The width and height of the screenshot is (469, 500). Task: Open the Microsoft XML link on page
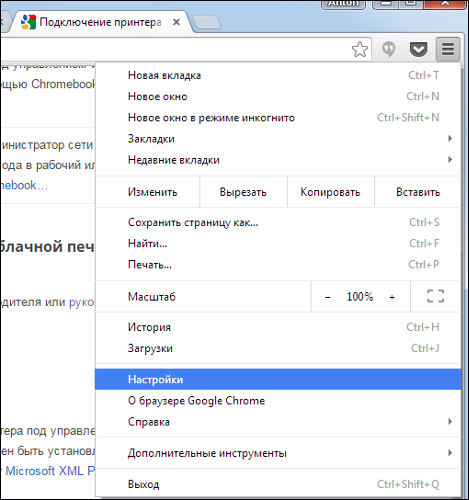tap(50, 471)
